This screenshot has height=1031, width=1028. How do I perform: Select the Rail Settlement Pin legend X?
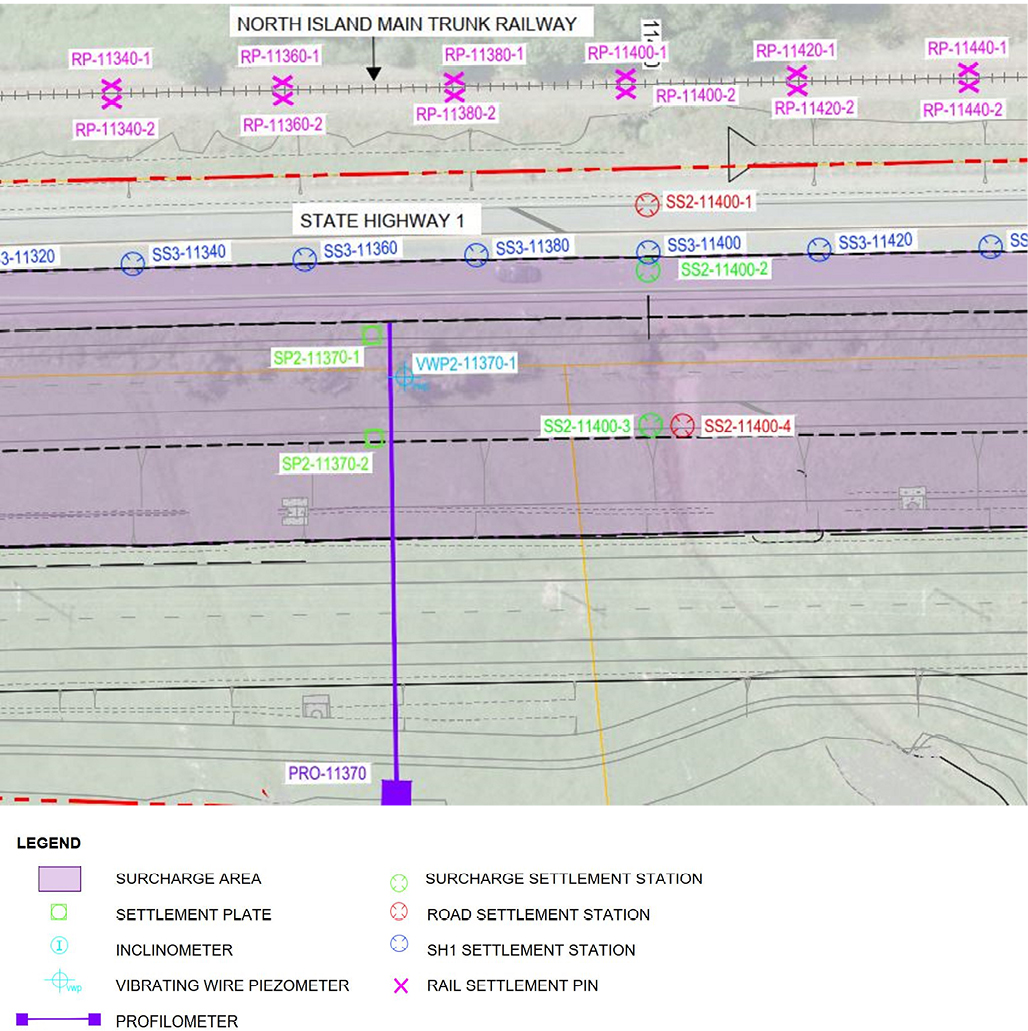pos(401,986)
